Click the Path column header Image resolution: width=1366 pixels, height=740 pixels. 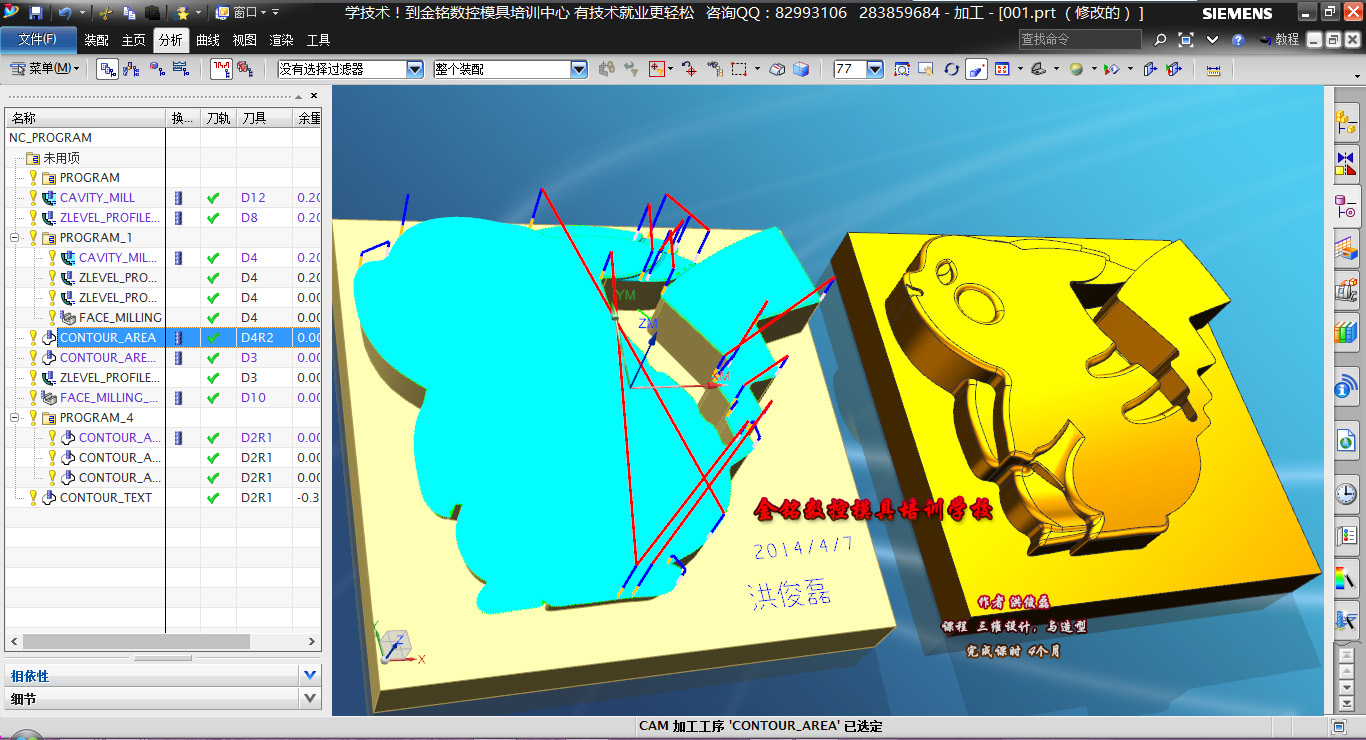coord(218,118)
